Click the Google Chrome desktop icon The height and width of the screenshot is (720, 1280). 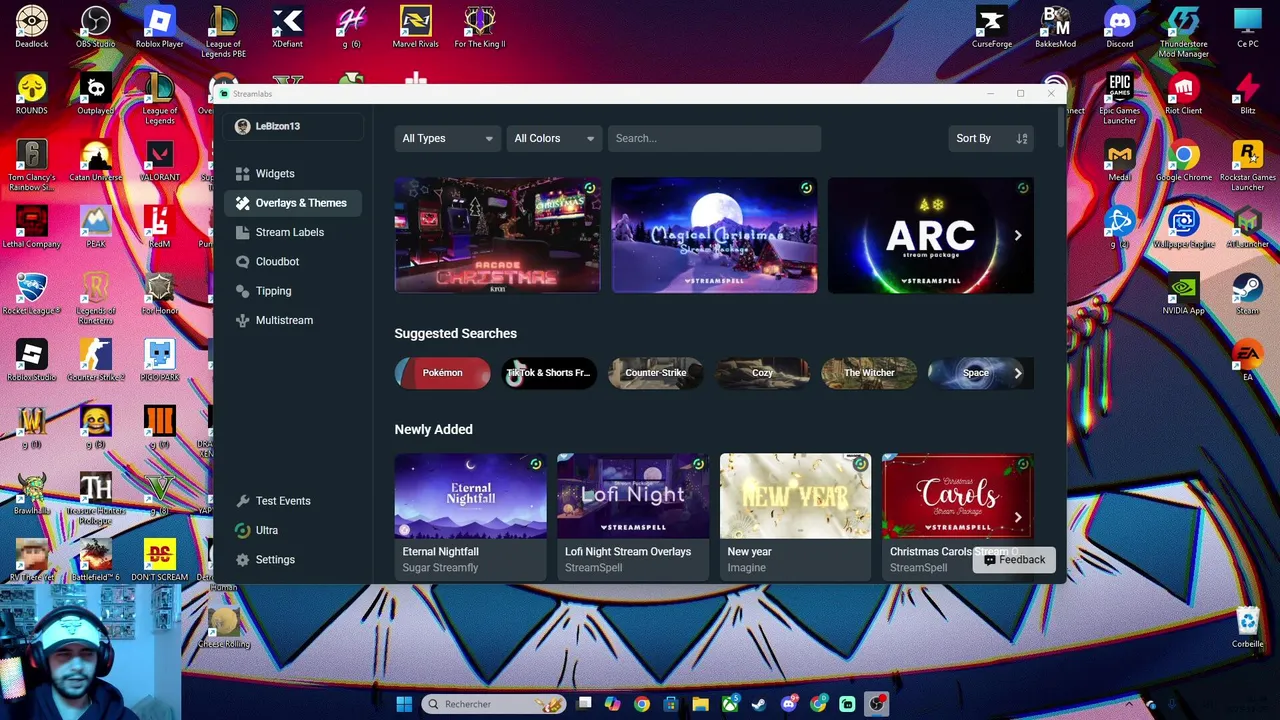click(x=1184, y=161)
